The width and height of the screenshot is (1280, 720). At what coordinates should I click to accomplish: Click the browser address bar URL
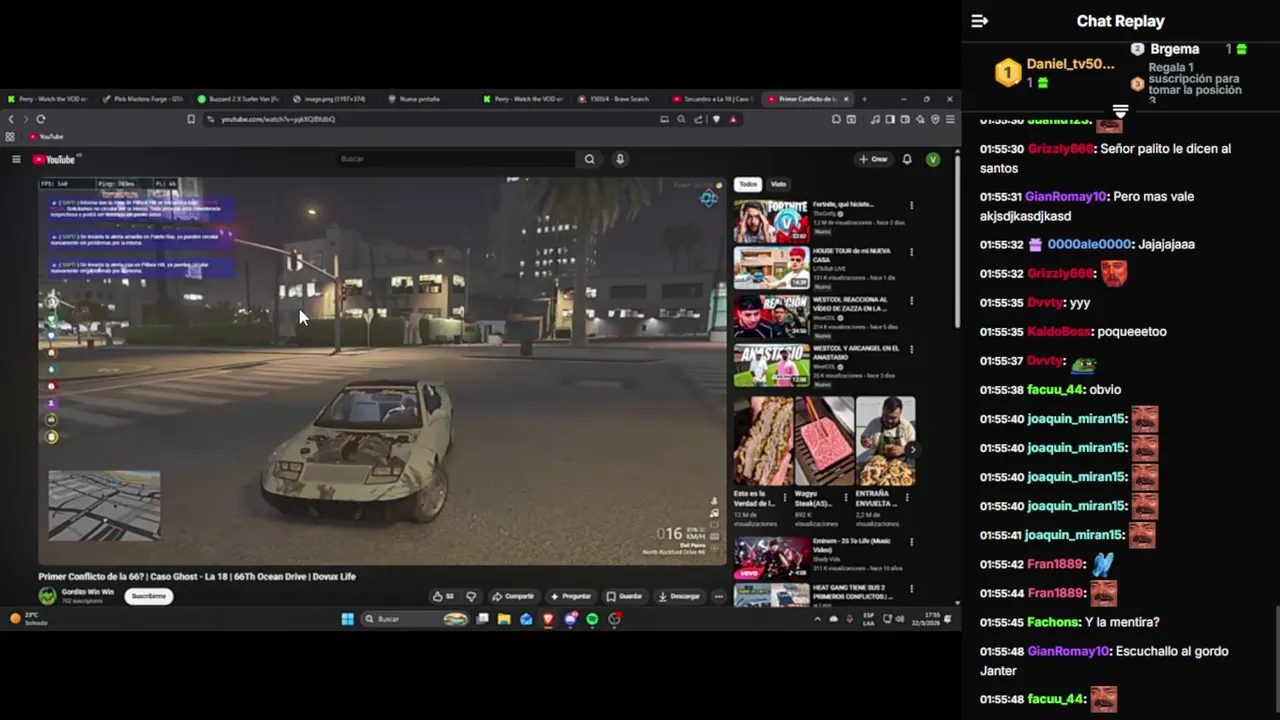point(278,119)
